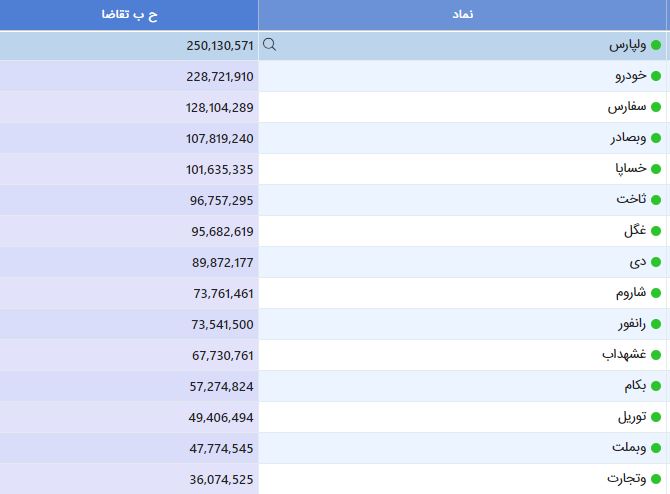Open the ولپارس symbol link
The width and height of the screenshot is (670, 494).
[x=627, y=45]
